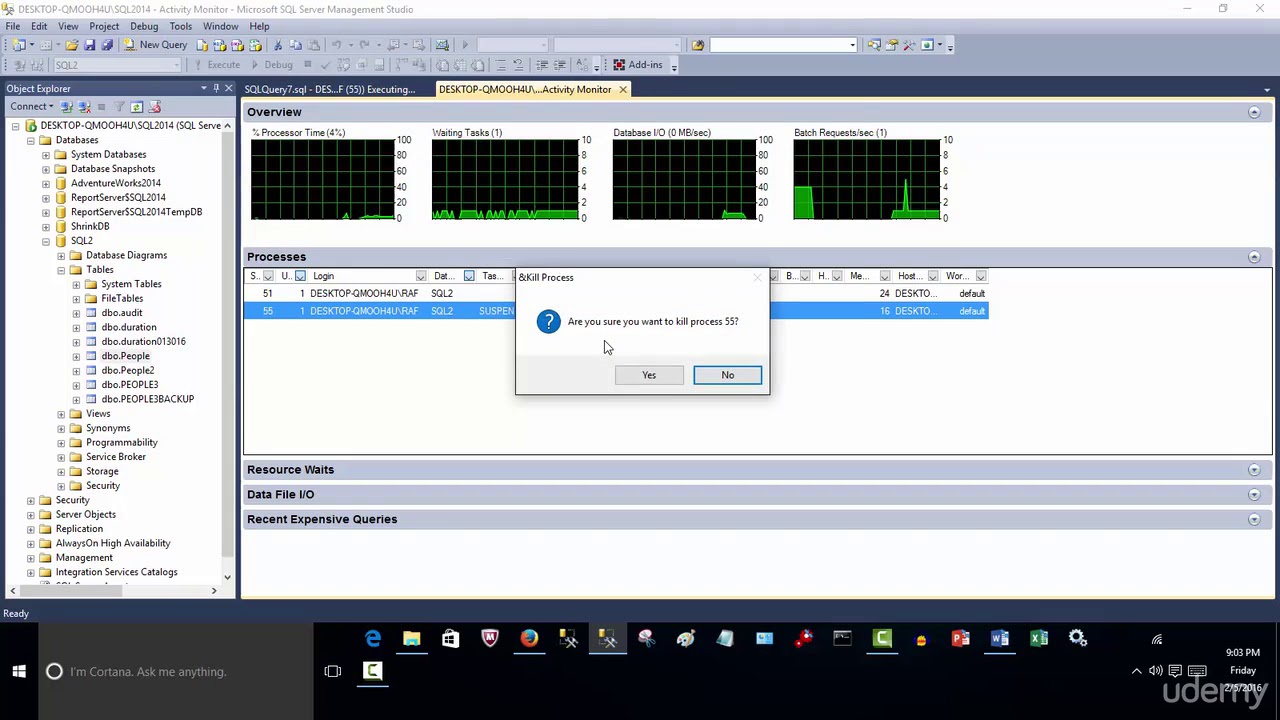Open Windows Store from taskbar
The image size is (1280, 720).
coord(451,638)
